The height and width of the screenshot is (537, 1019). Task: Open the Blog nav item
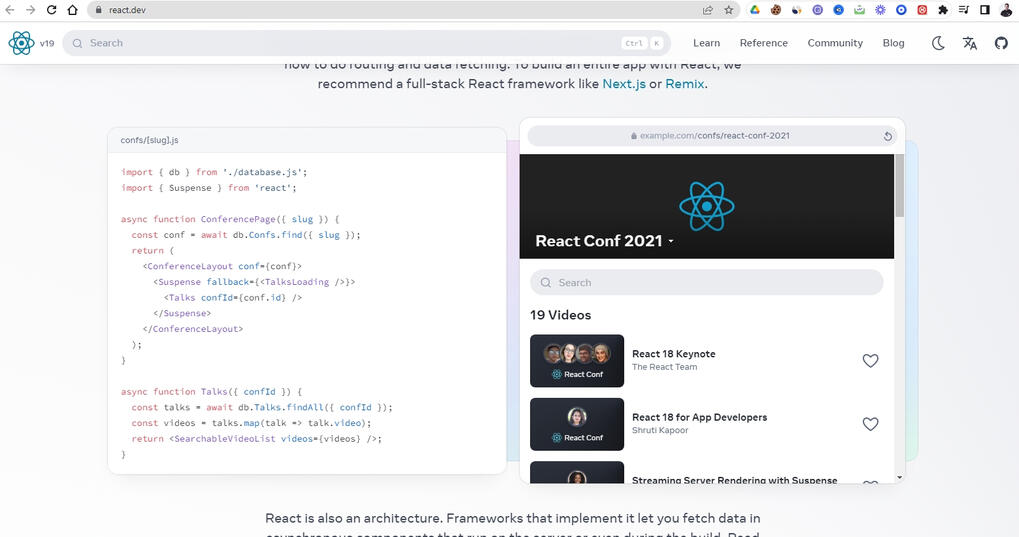click(894, 43)
